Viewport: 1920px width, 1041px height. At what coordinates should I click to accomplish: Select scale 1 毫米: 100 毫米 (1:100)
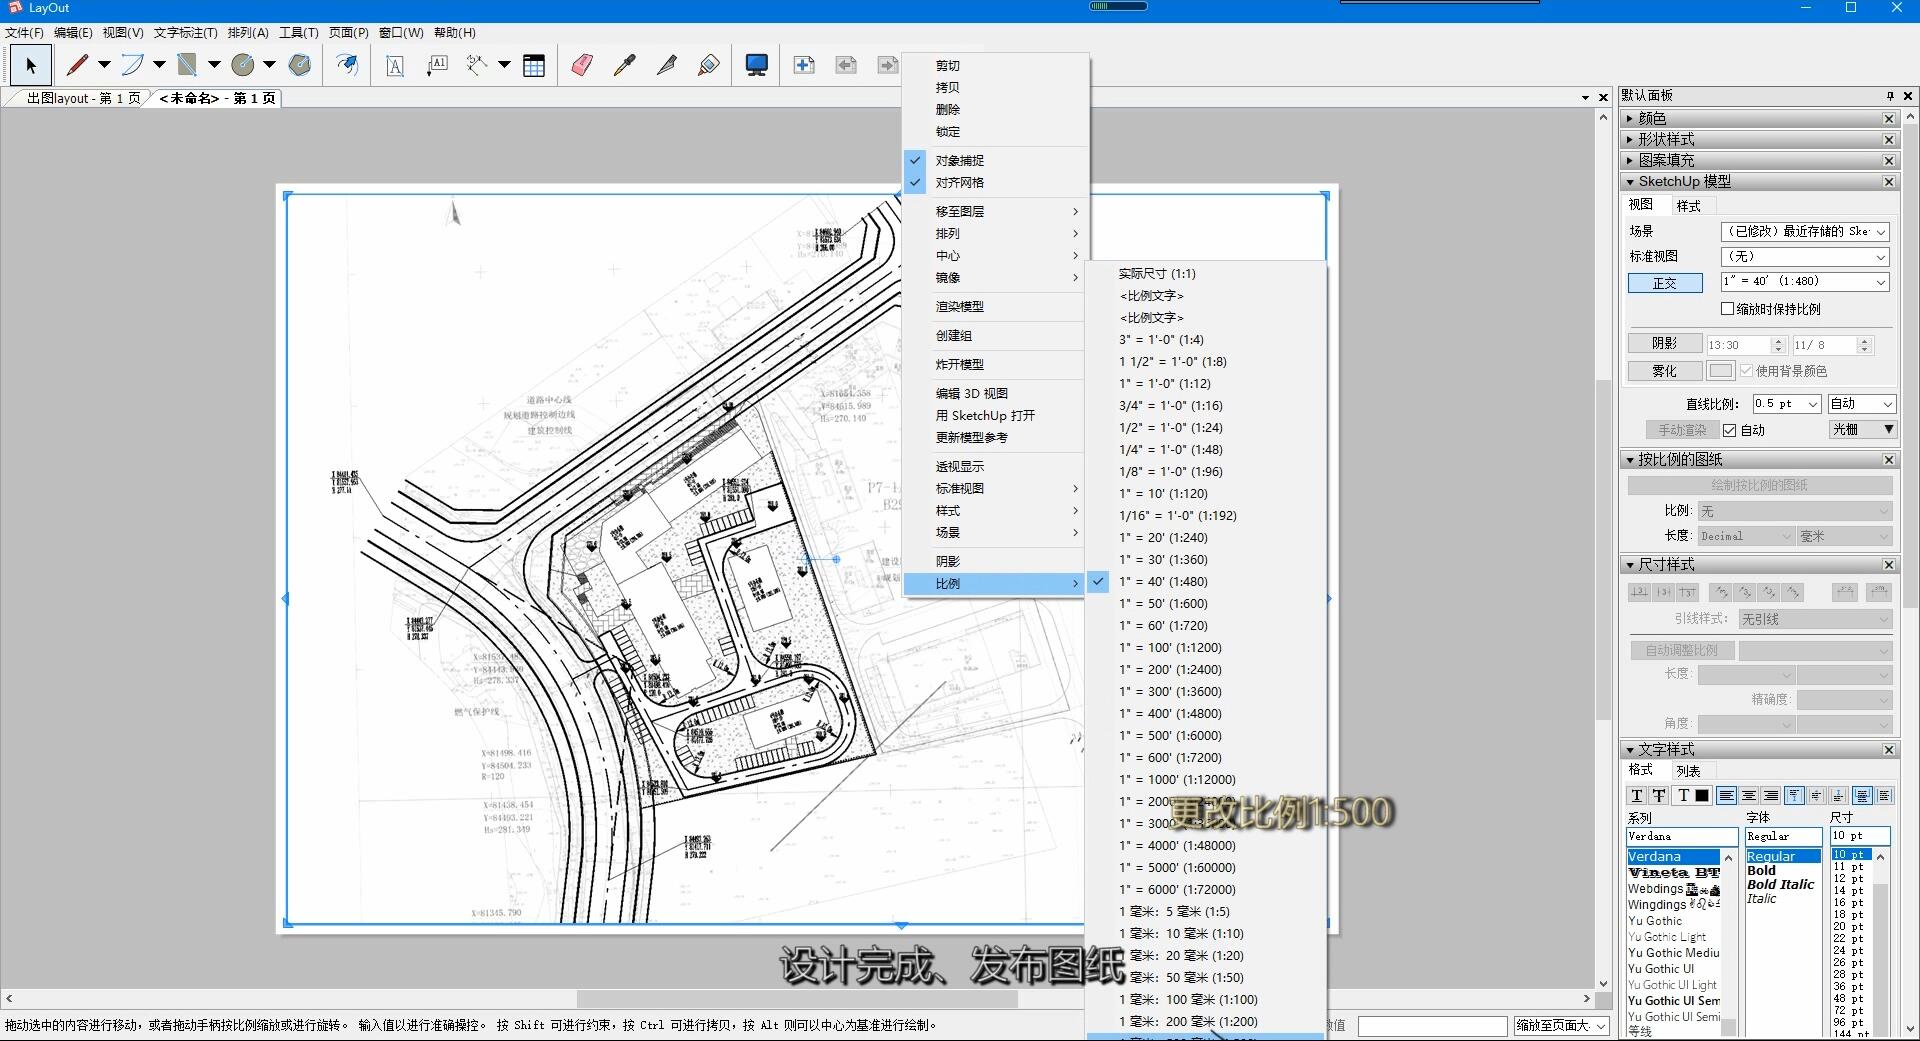pyautogui.click(x=1206, y=999)
